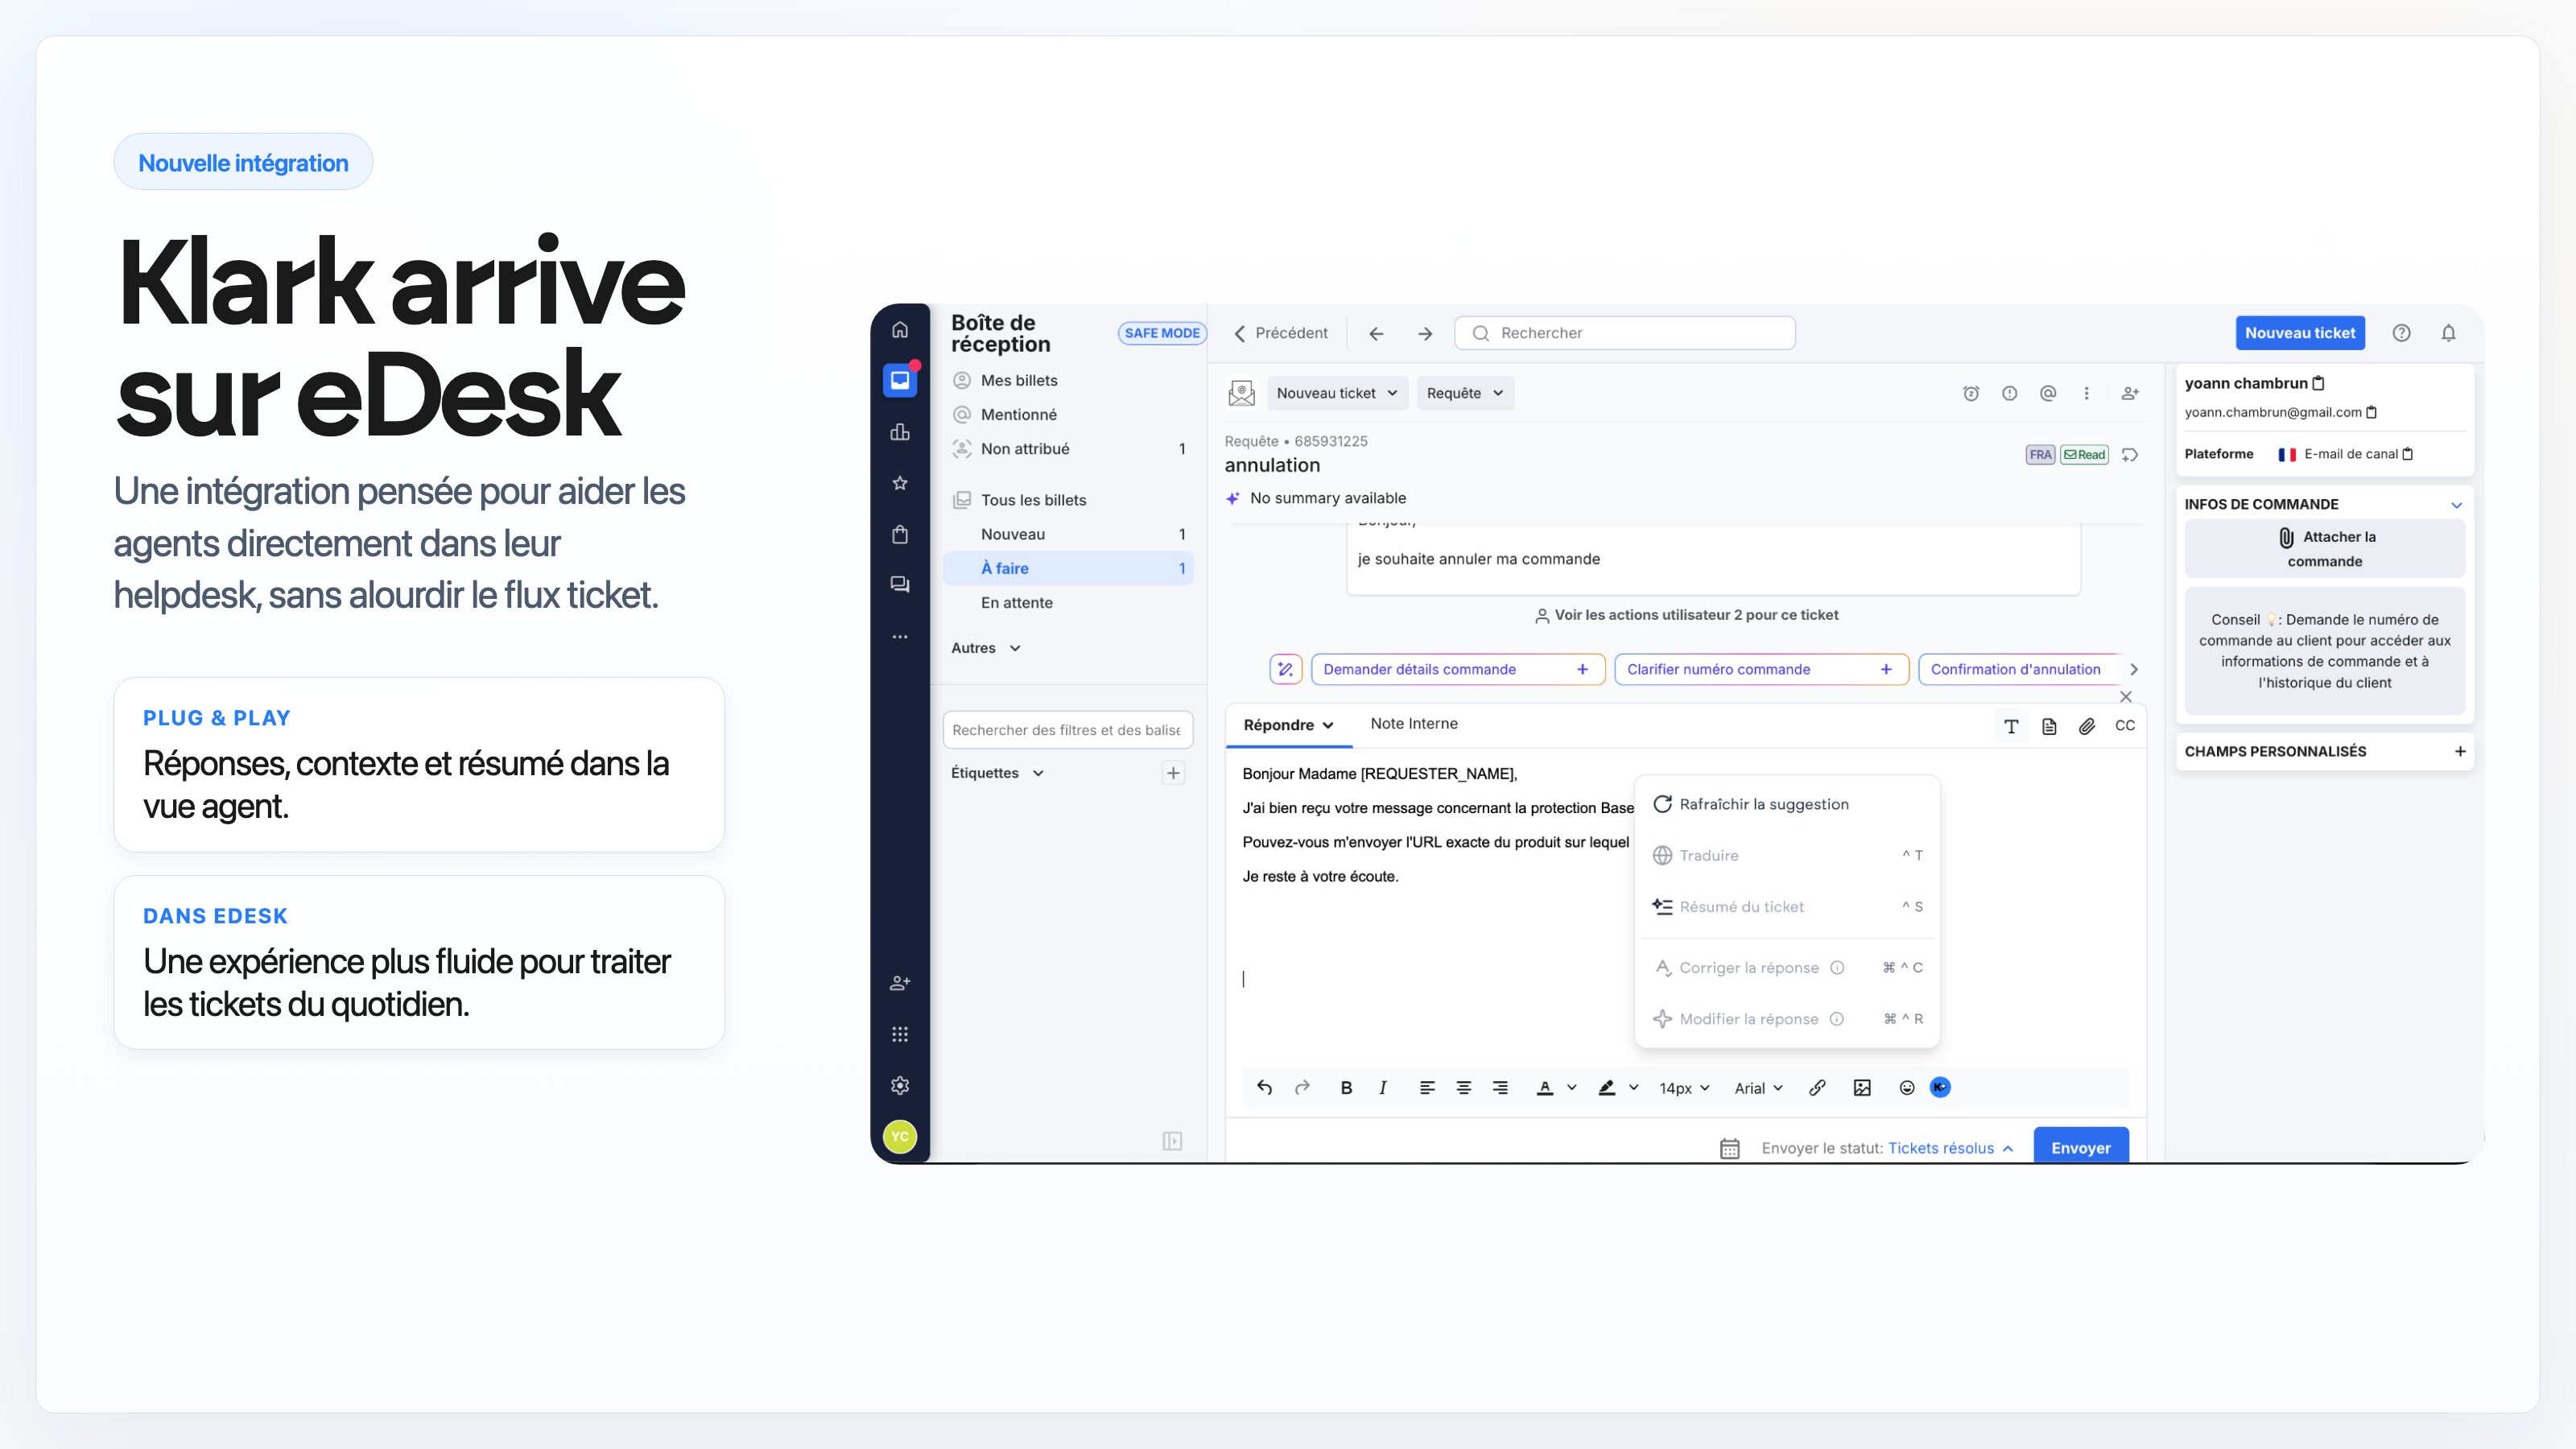This screenshot has width=2576, height=1449.
Task: Select Traduire from the suggestion menu
Action: point(1708,855)
